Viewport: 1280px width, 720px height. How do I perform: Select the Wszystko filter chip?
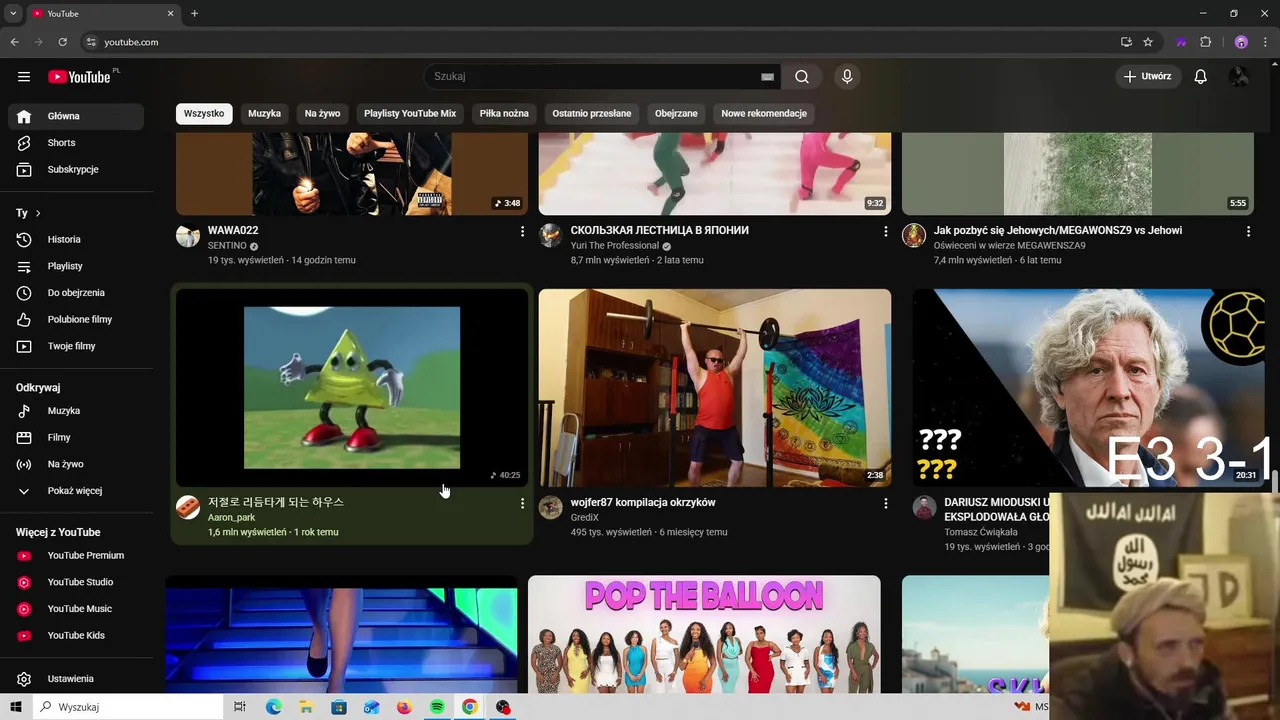coord(204,114)
